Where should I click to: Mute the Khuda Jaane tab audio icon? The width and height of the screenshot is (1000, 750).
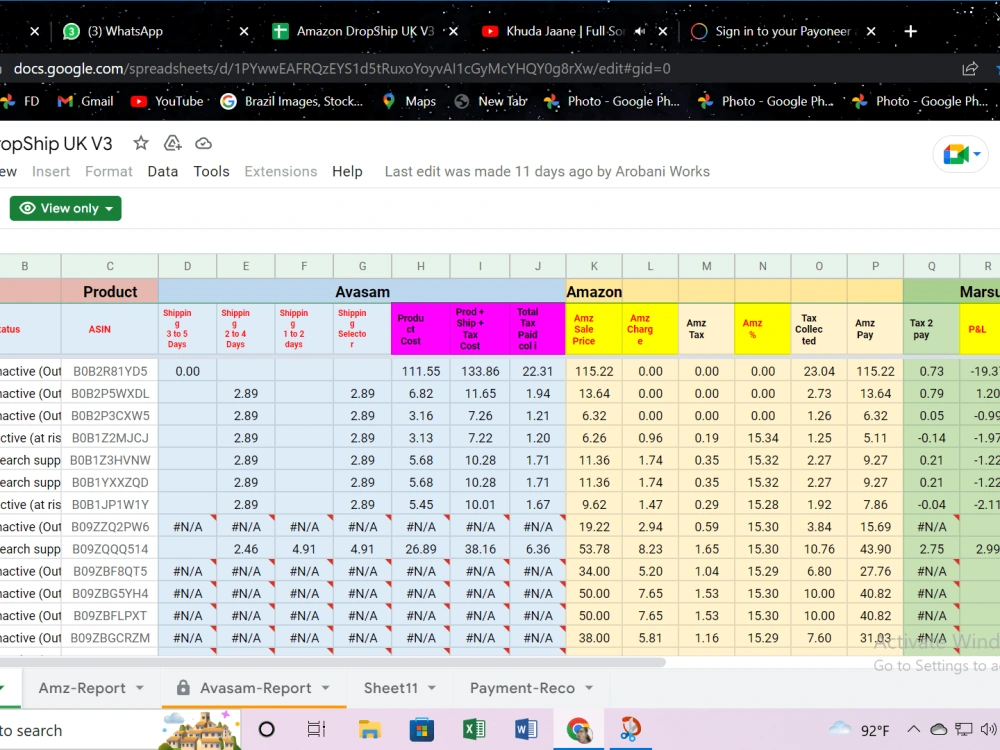[x=641, y=31]
